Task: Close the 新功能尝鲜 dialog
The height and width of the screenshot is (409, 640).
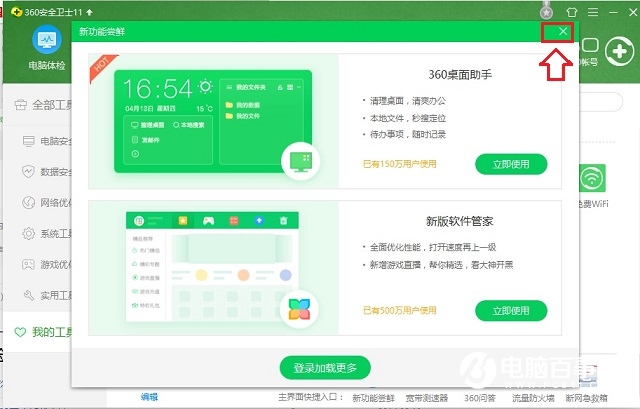Action: [x=563, y=31]
